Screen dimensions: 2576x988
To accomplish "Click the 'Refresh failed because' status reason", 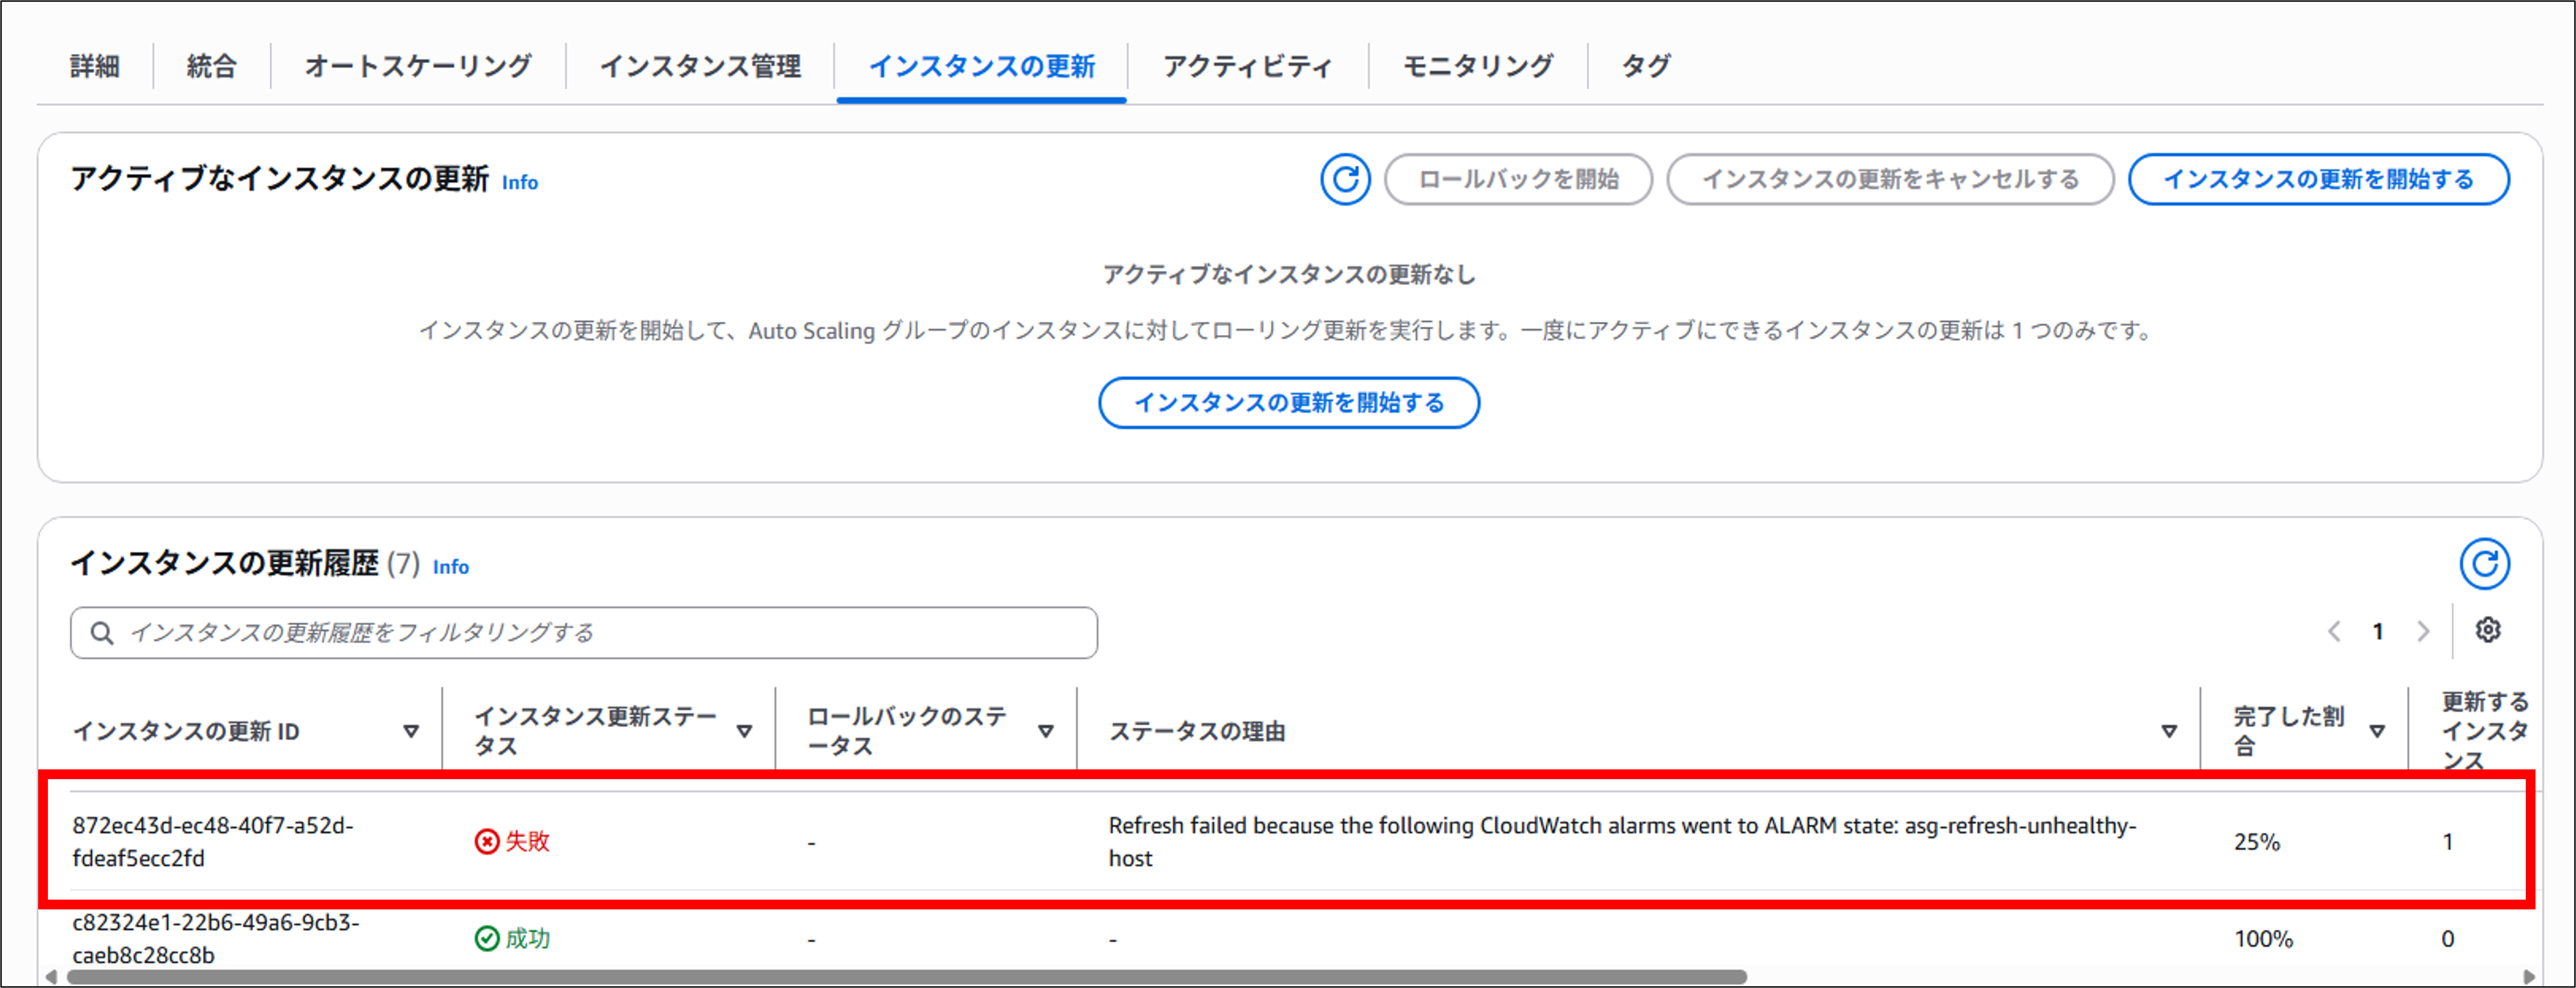I will tap(1622, 842).
